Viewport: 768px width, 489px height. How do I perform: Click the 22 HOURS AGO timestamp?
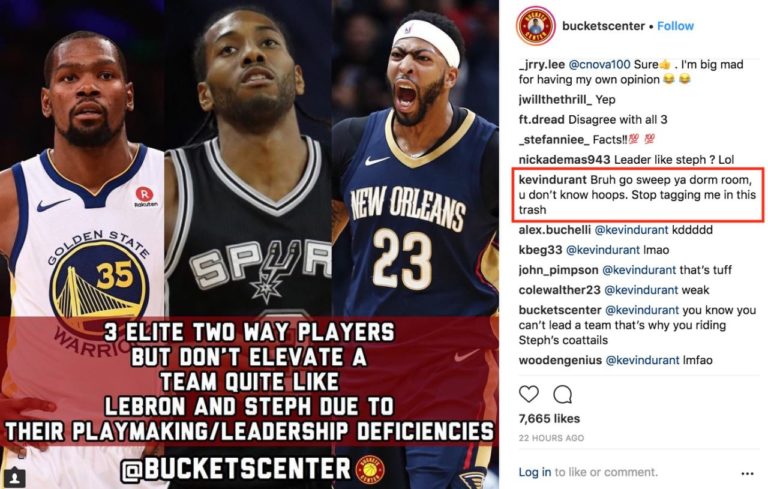click(552, 438)
